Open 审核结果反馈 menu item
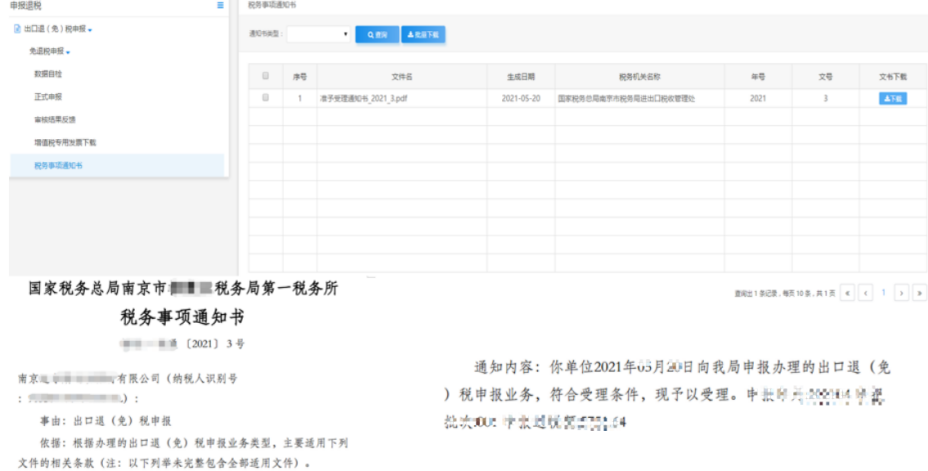This screenshot has width=928, height=471. click(x=55, y=120)
